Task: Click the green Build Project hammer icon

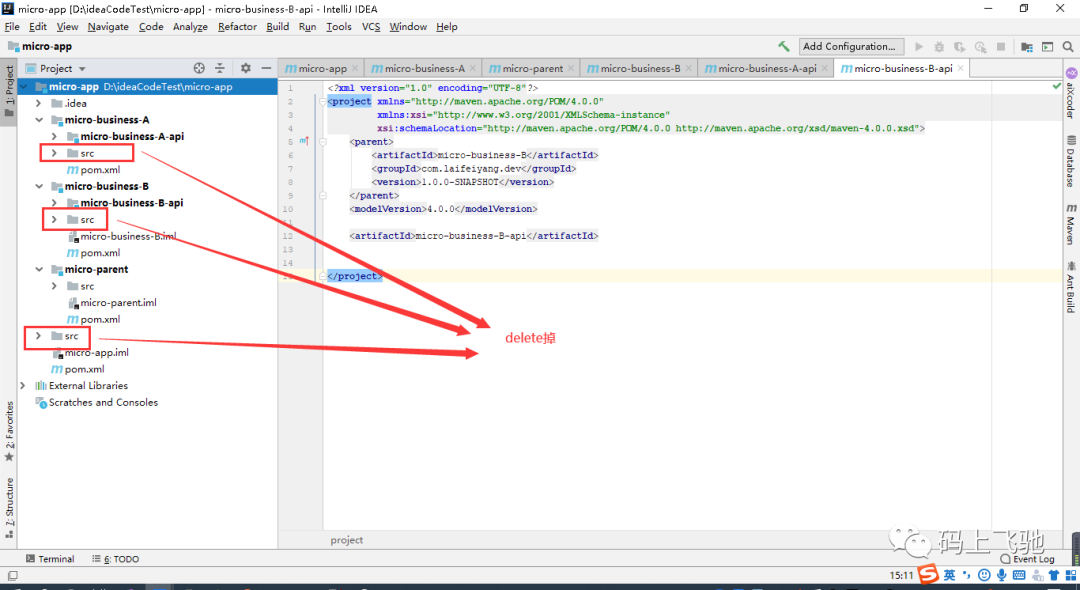Action: pos(784,46)
